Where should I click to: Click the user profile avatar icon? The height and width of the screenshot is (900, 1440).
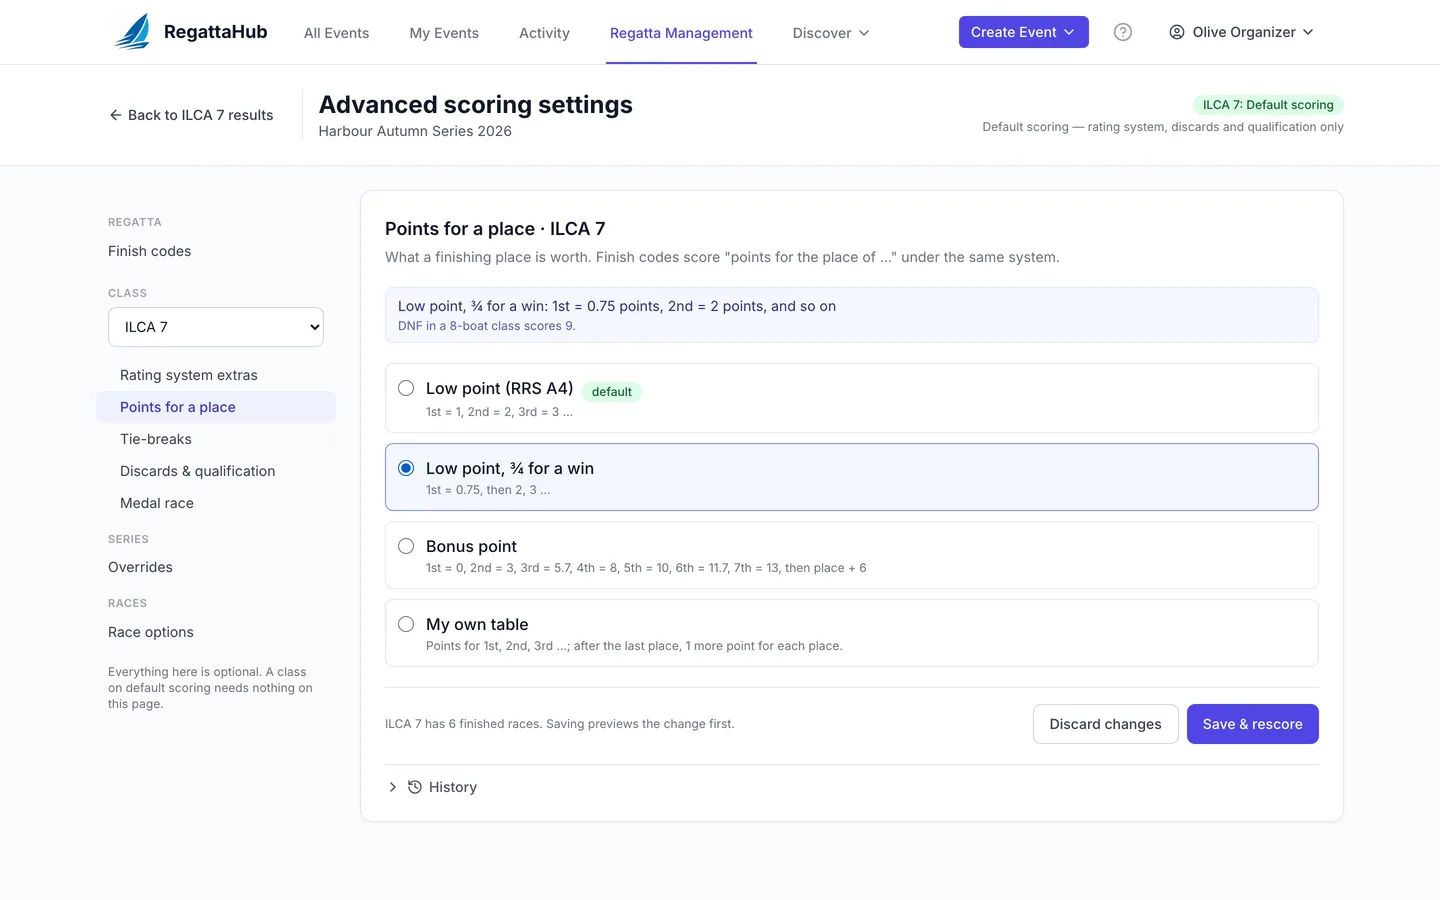click(1177, 32)
